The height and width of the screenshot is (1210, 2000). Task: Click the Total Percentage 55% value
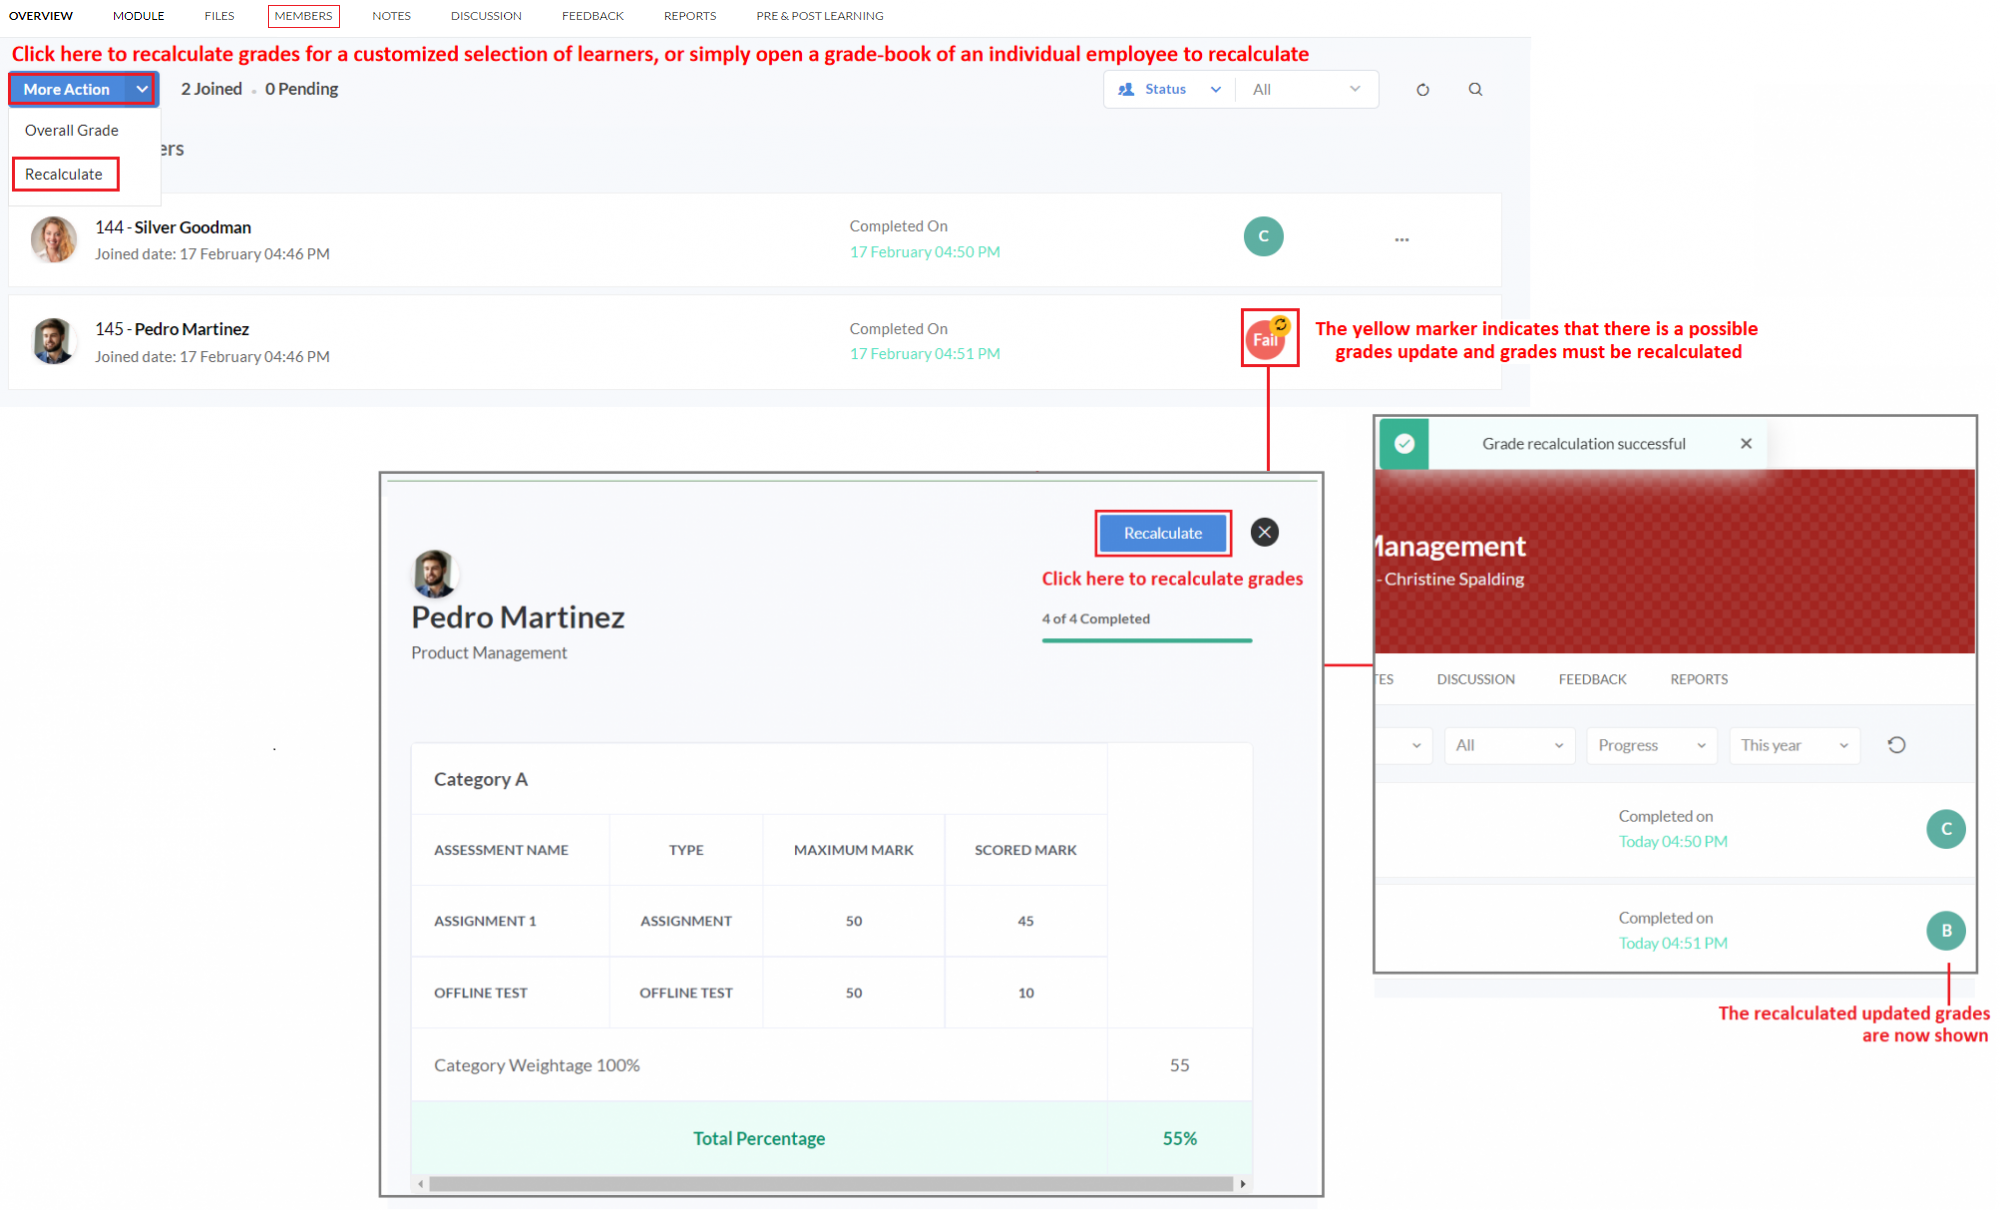[1180, 1138]
